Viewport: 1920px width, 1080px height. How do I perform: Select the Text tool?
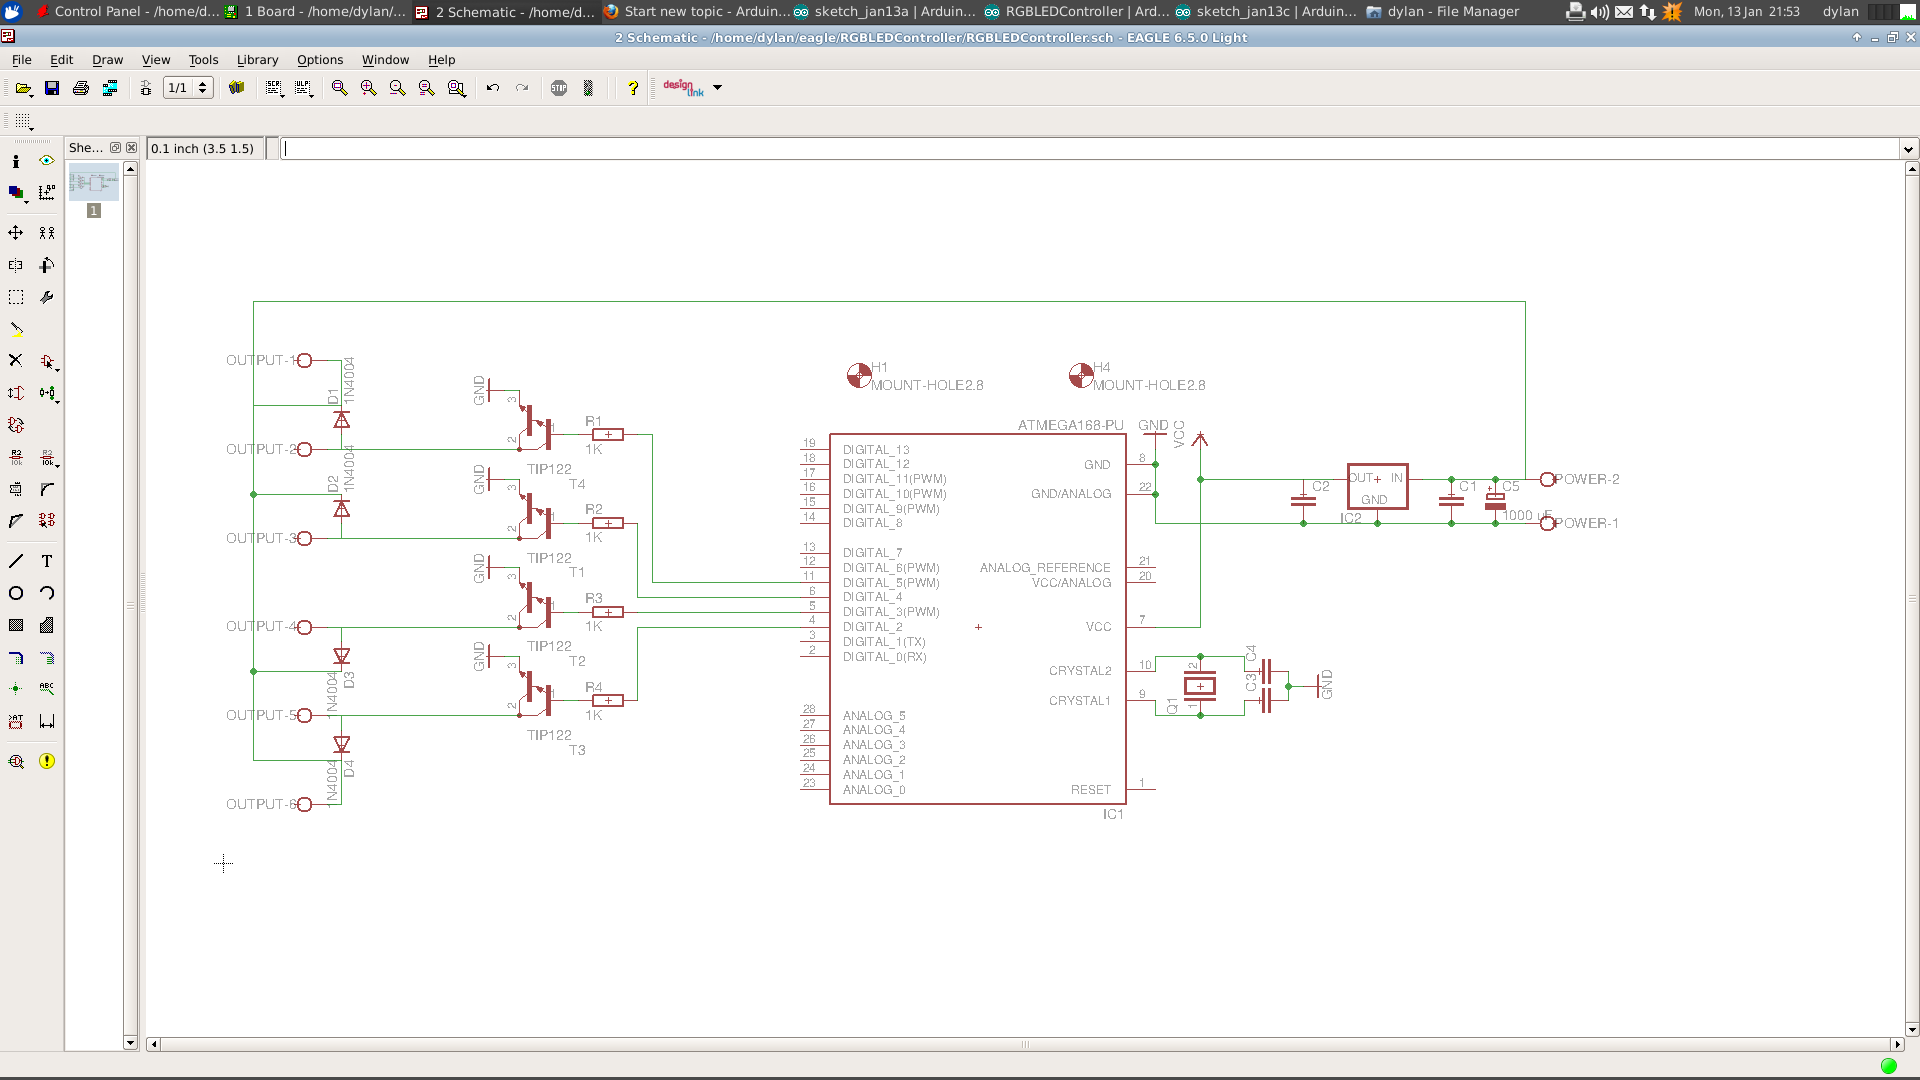click(47, 561)
